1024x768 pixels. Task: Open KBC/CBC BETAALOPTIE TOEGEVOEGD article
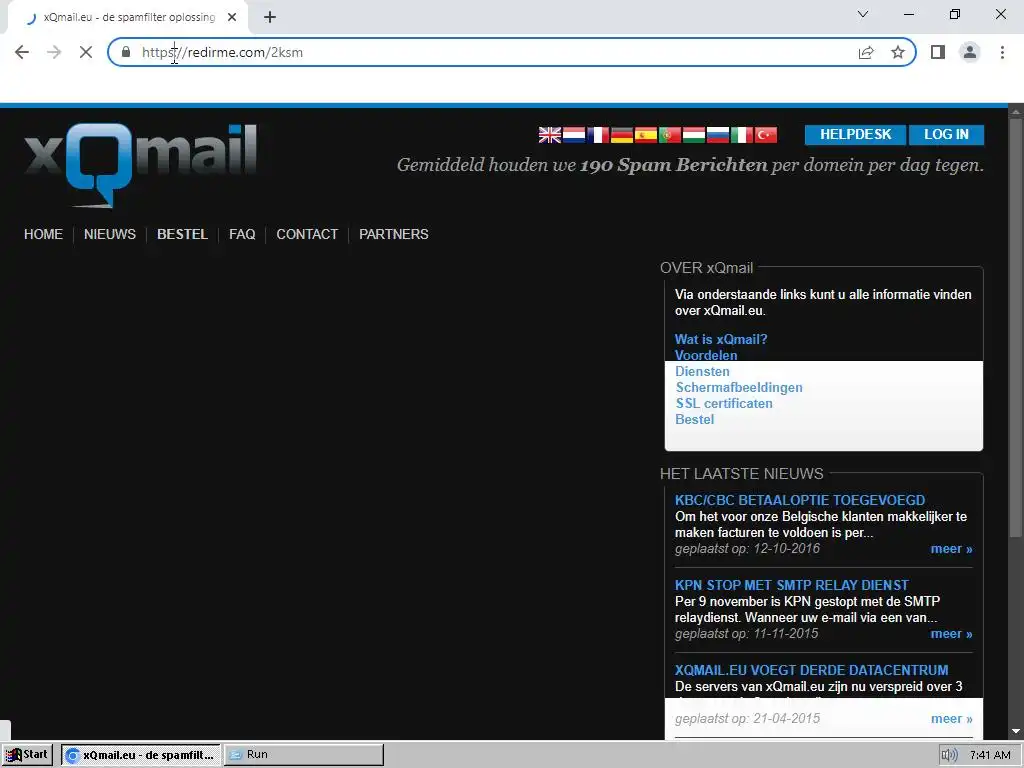[800, 500]
